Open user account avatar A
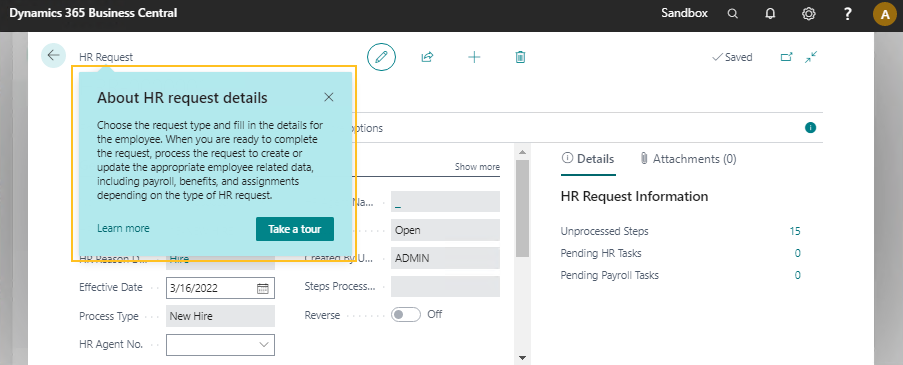Screen dimensions: 903x365 (x=885, y=14)
